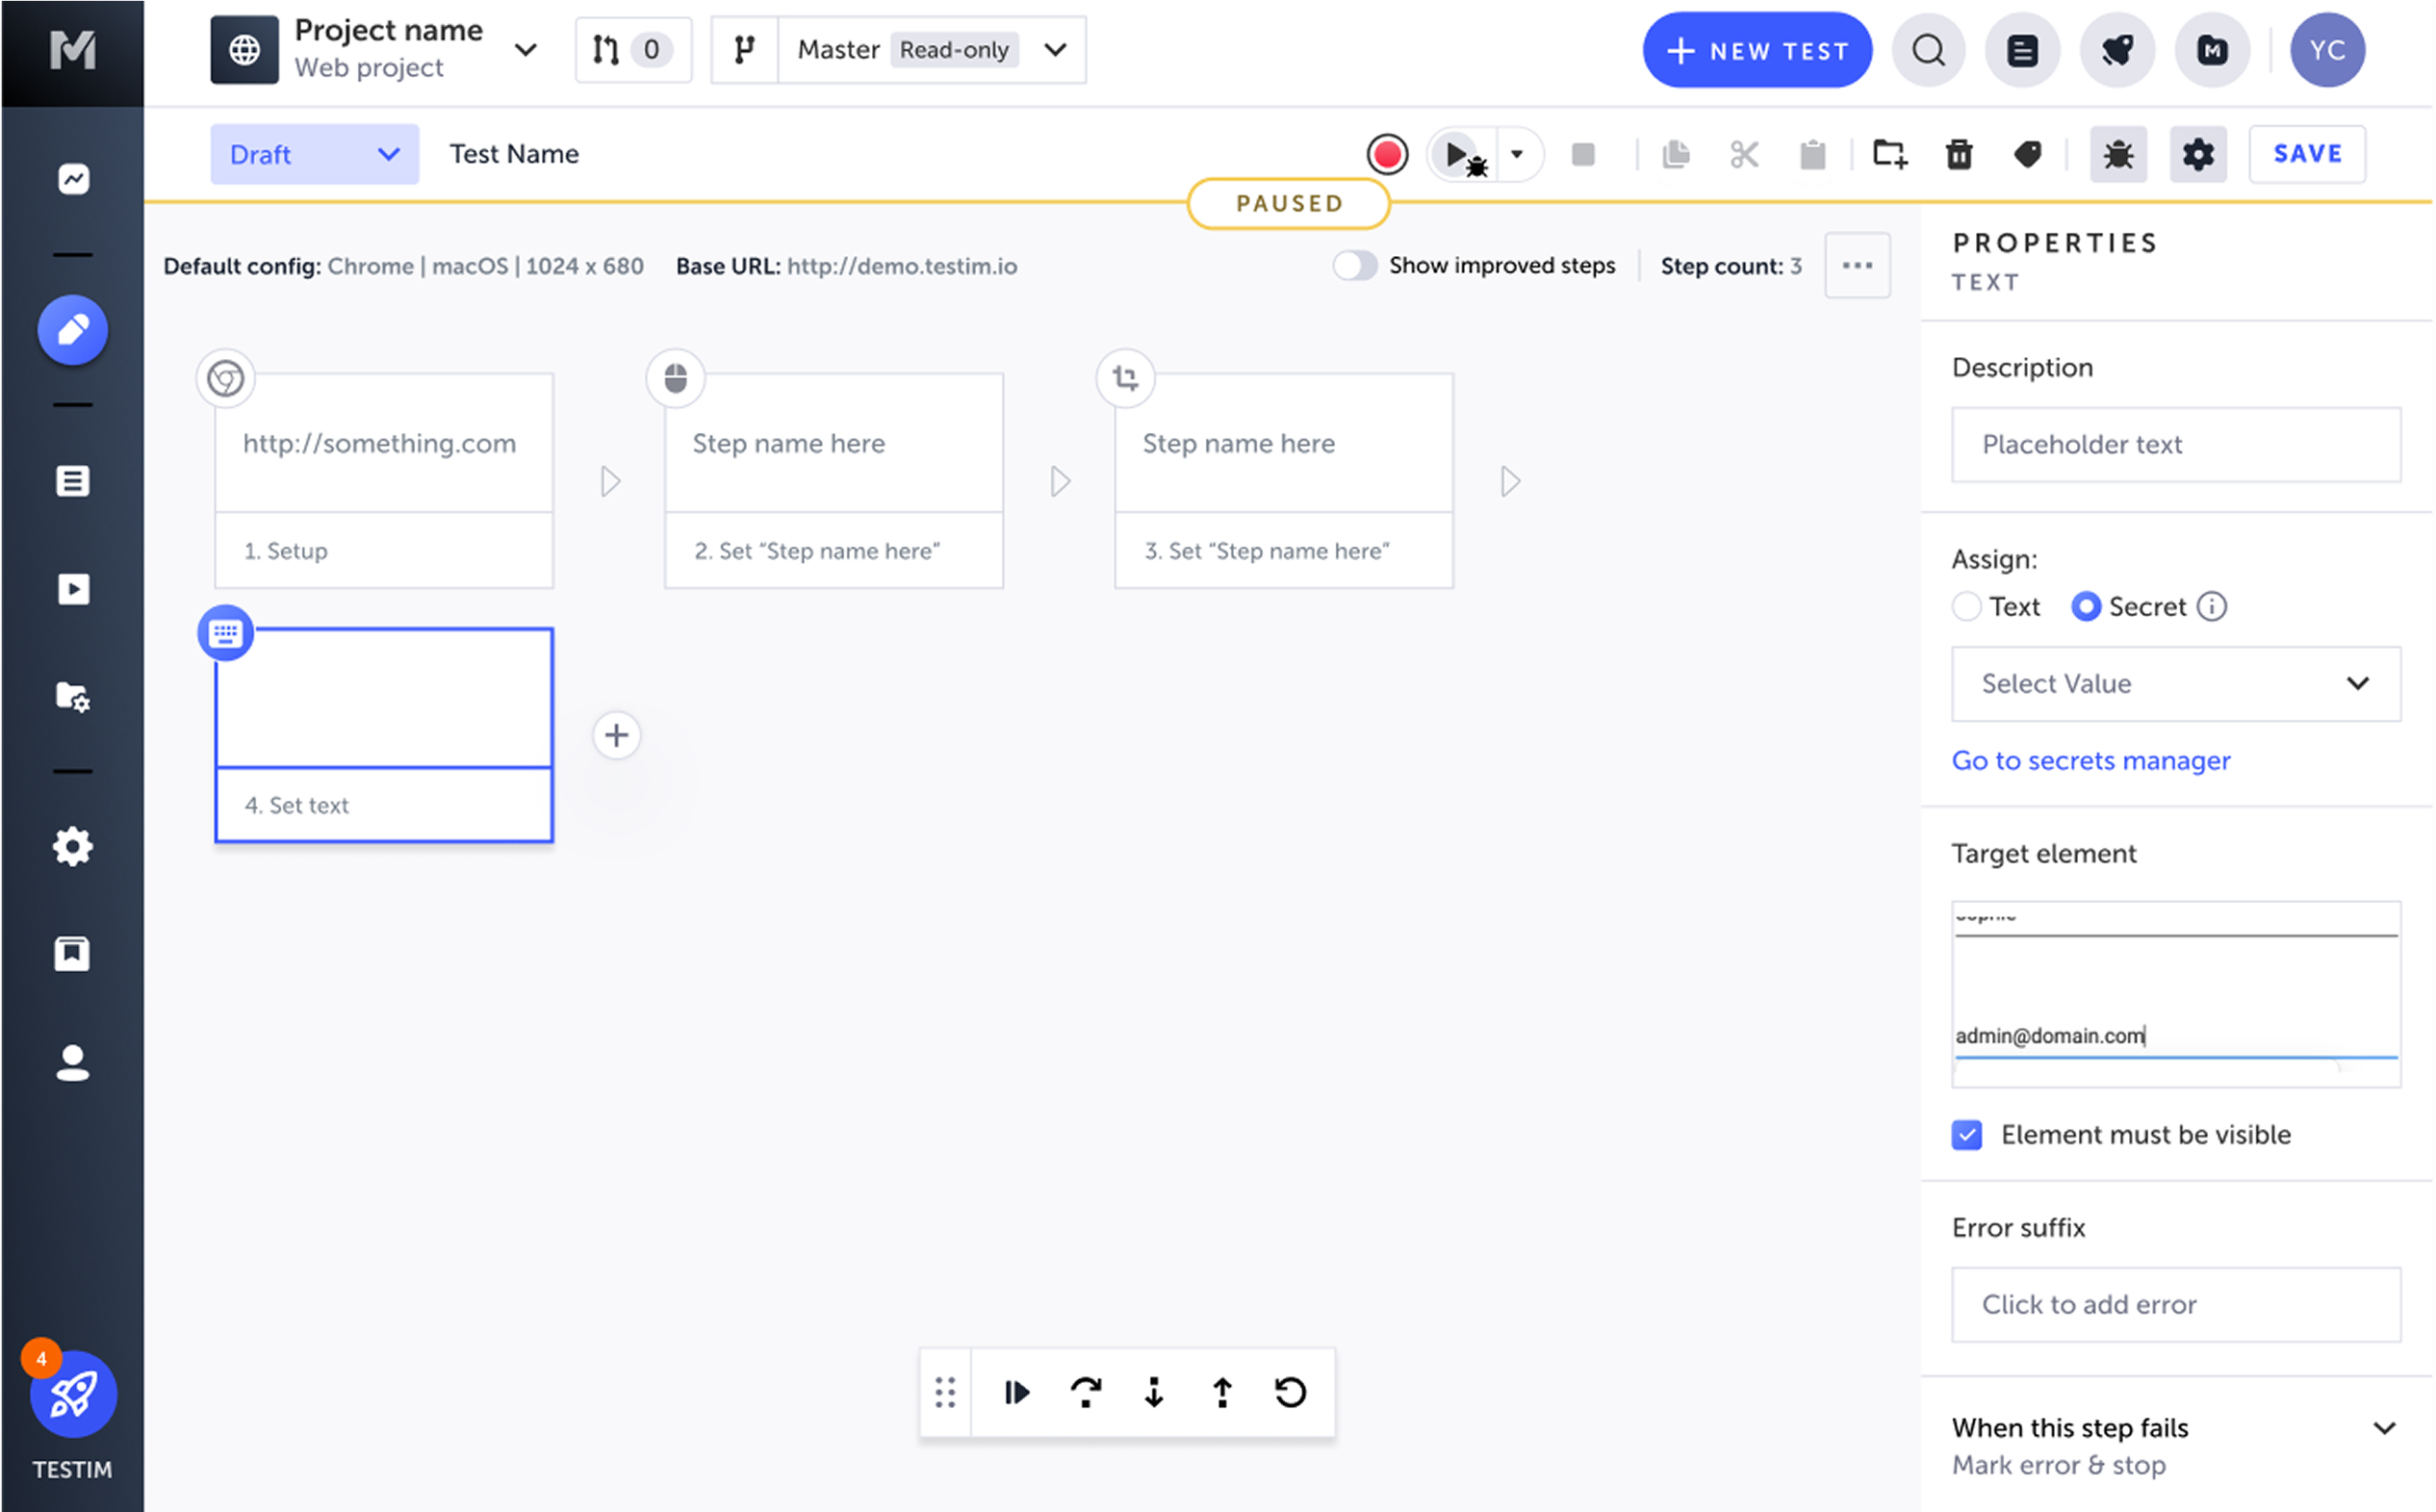Select the Text radio option
Image resolution: width=2436 pixels, height=1512 pixels.
[x=1968, y=607]
